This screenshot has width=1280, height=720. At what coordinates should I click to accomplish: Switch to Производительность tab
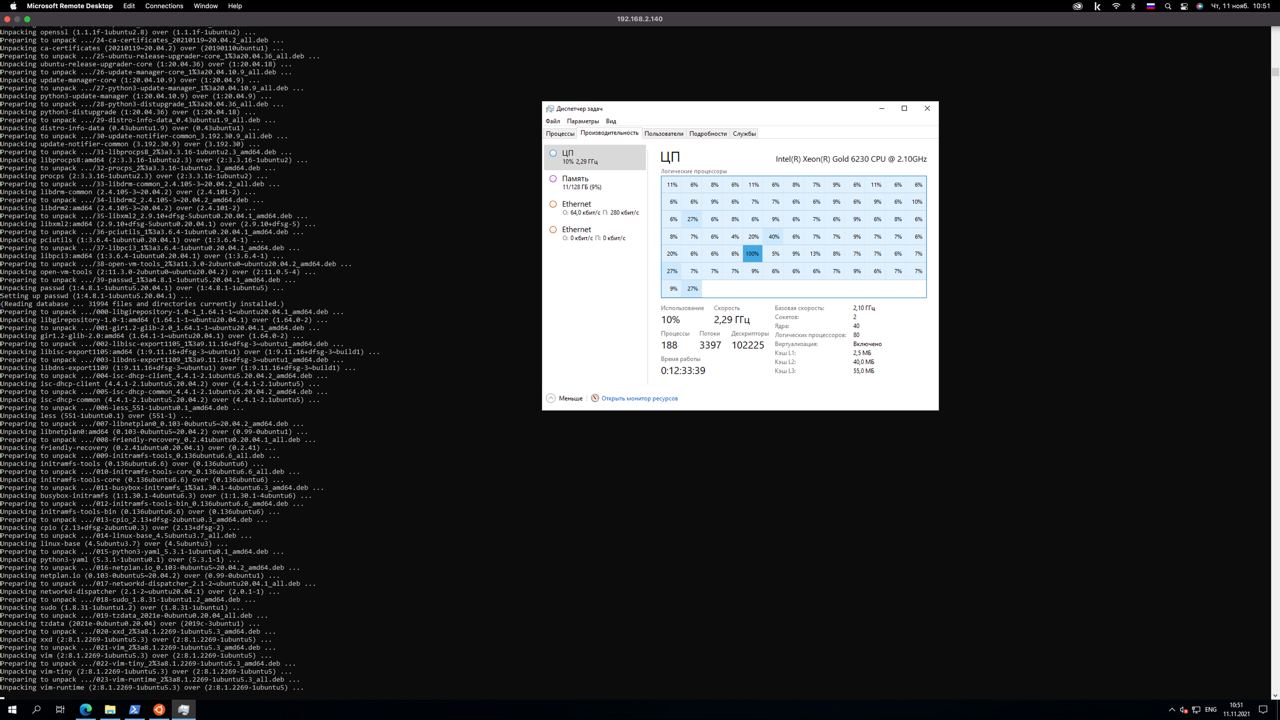609,133
